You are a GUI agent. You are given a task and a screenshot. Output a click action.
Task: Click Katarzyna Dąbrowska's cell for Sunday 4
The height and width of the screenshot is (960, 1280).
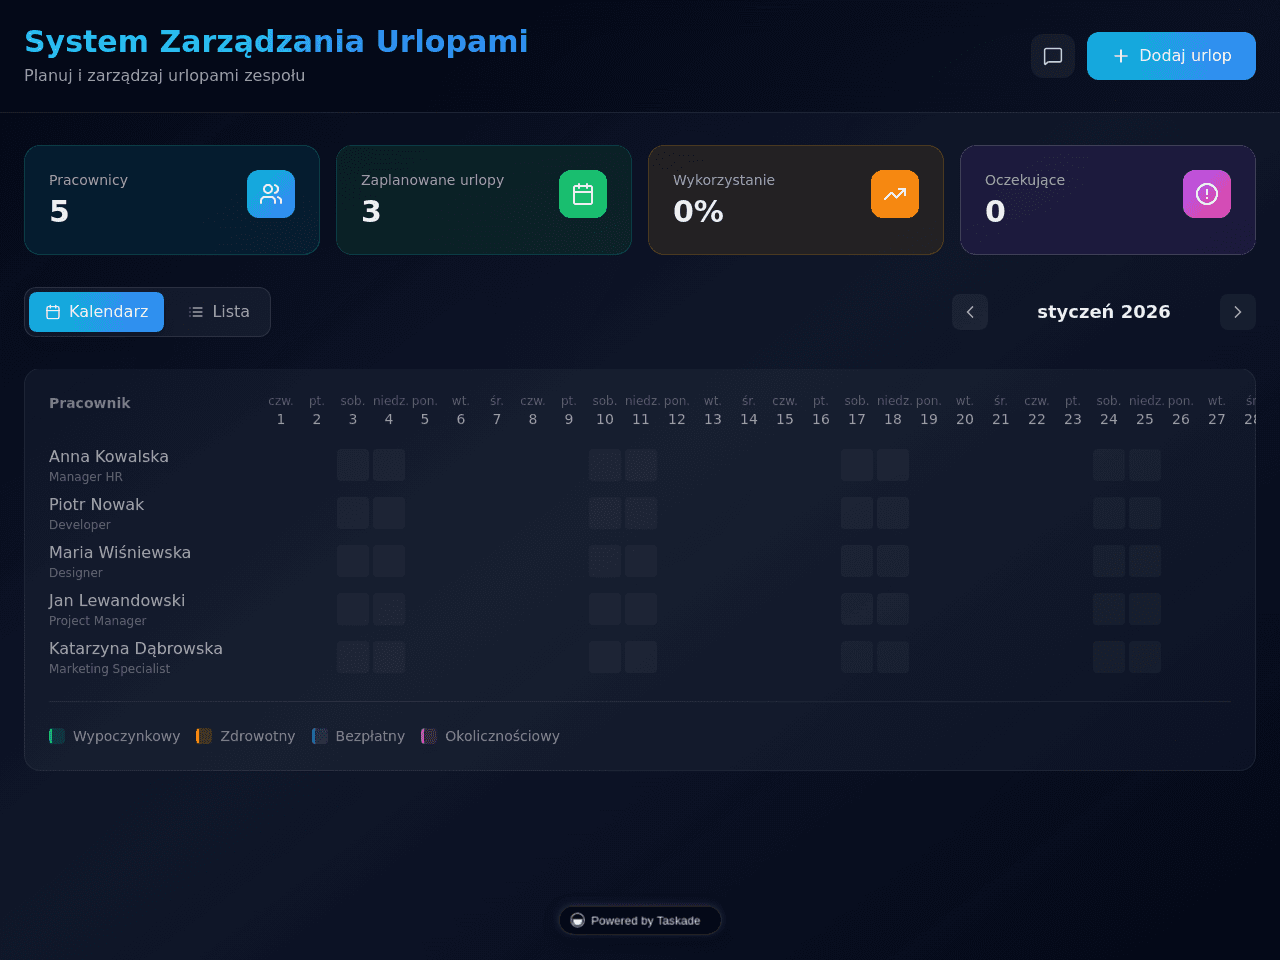click(389, 657)
